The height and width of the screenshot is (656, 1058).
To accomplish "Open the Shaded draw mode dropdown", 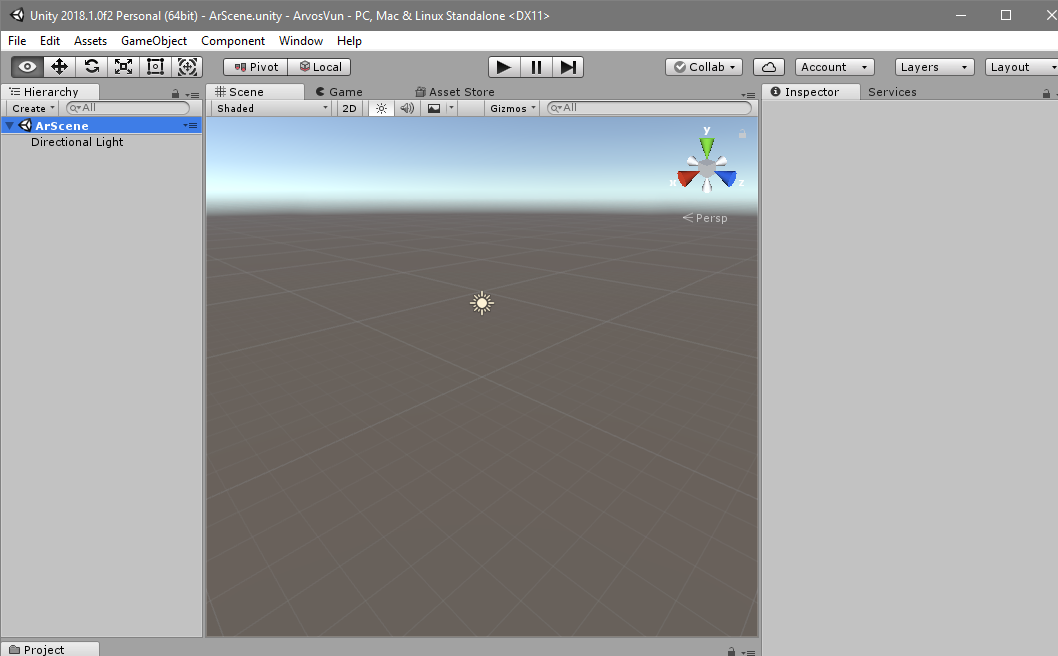I will point(270,108).
